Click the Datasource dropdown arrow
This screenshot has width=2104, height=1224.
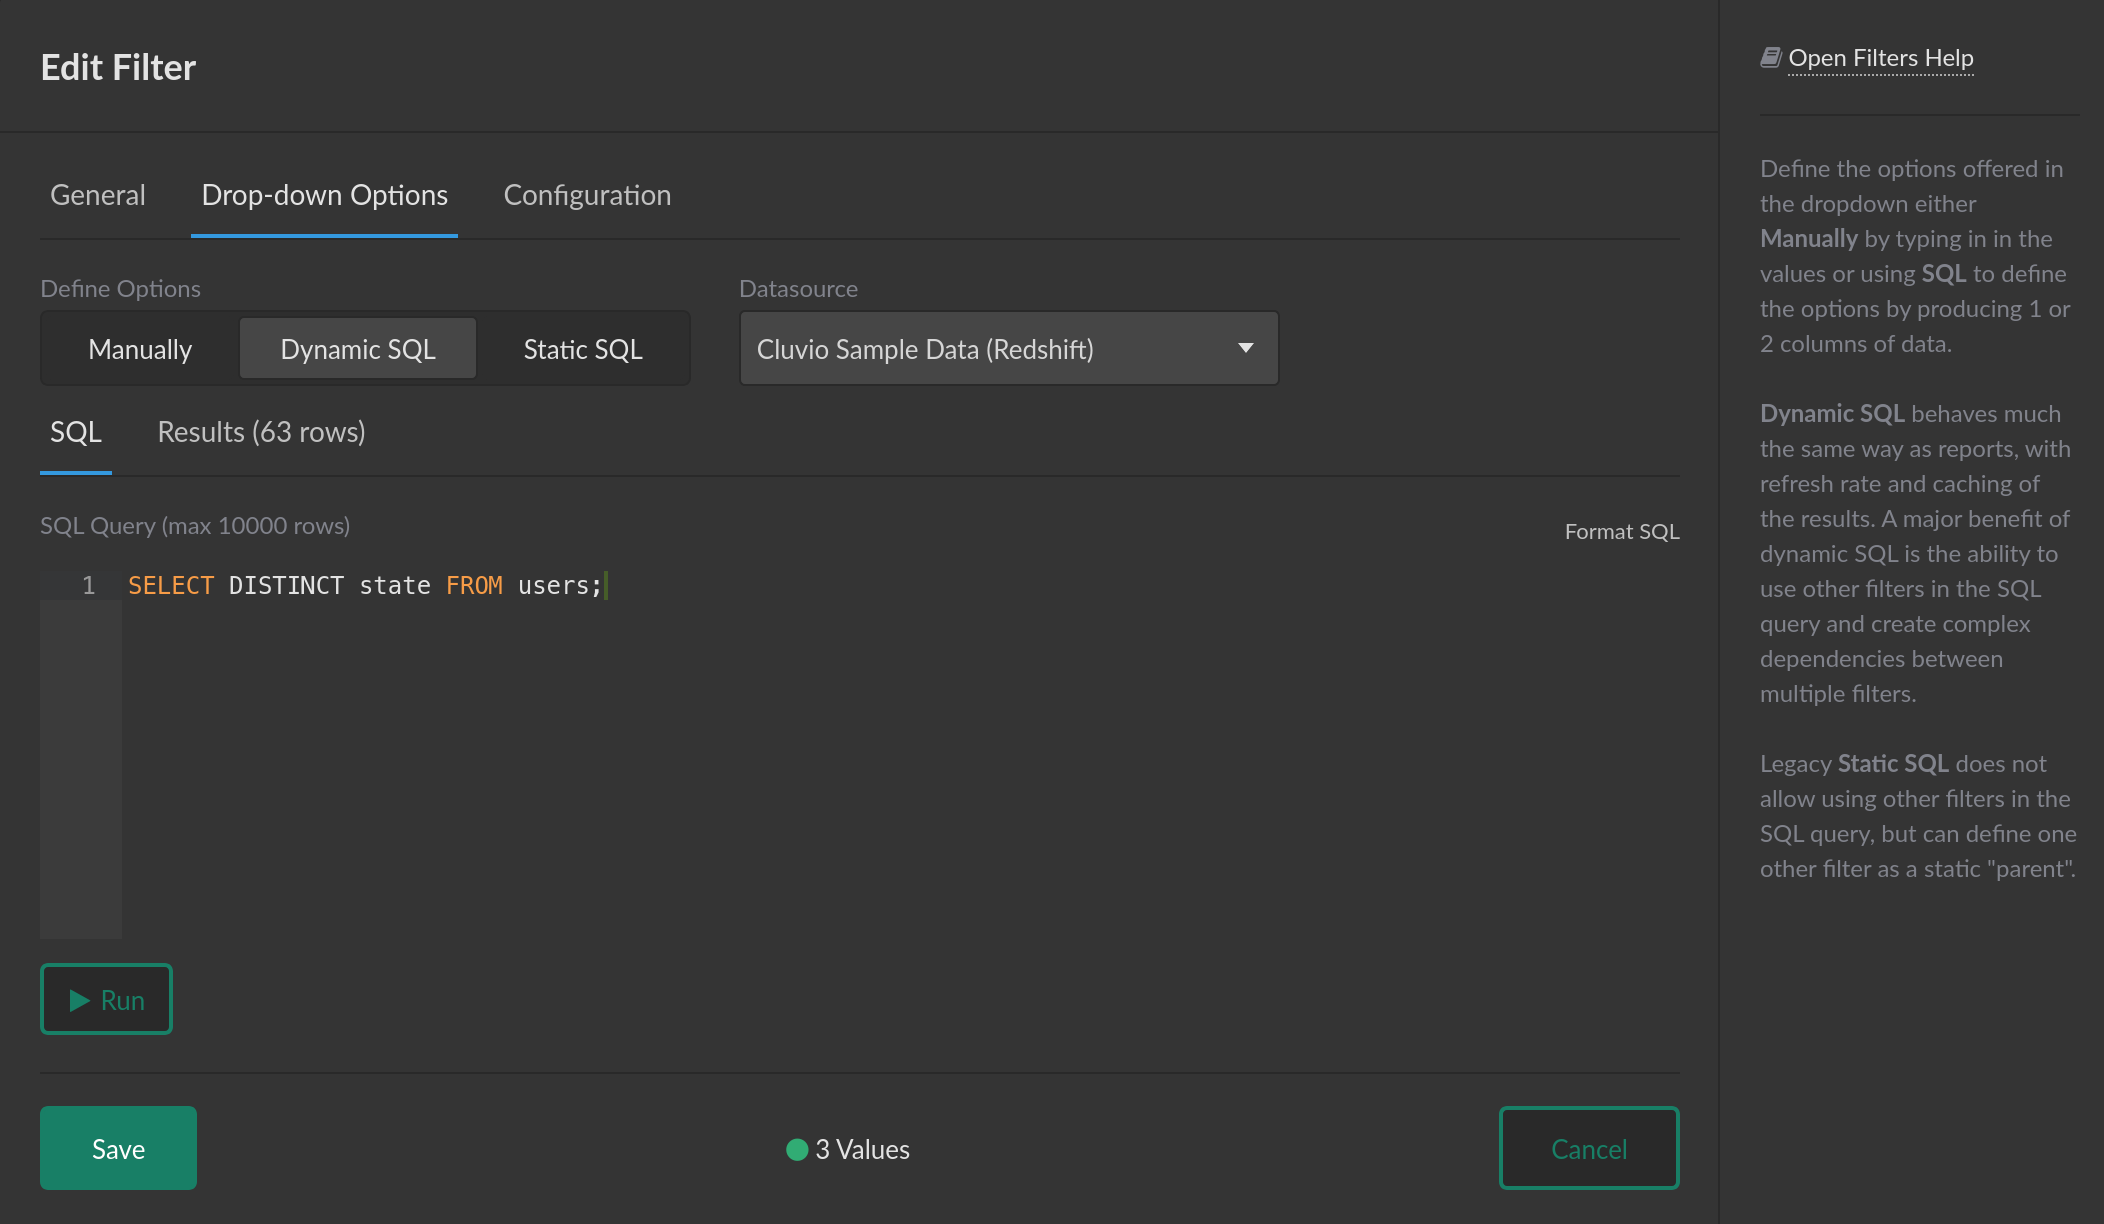click(1246, 348)
